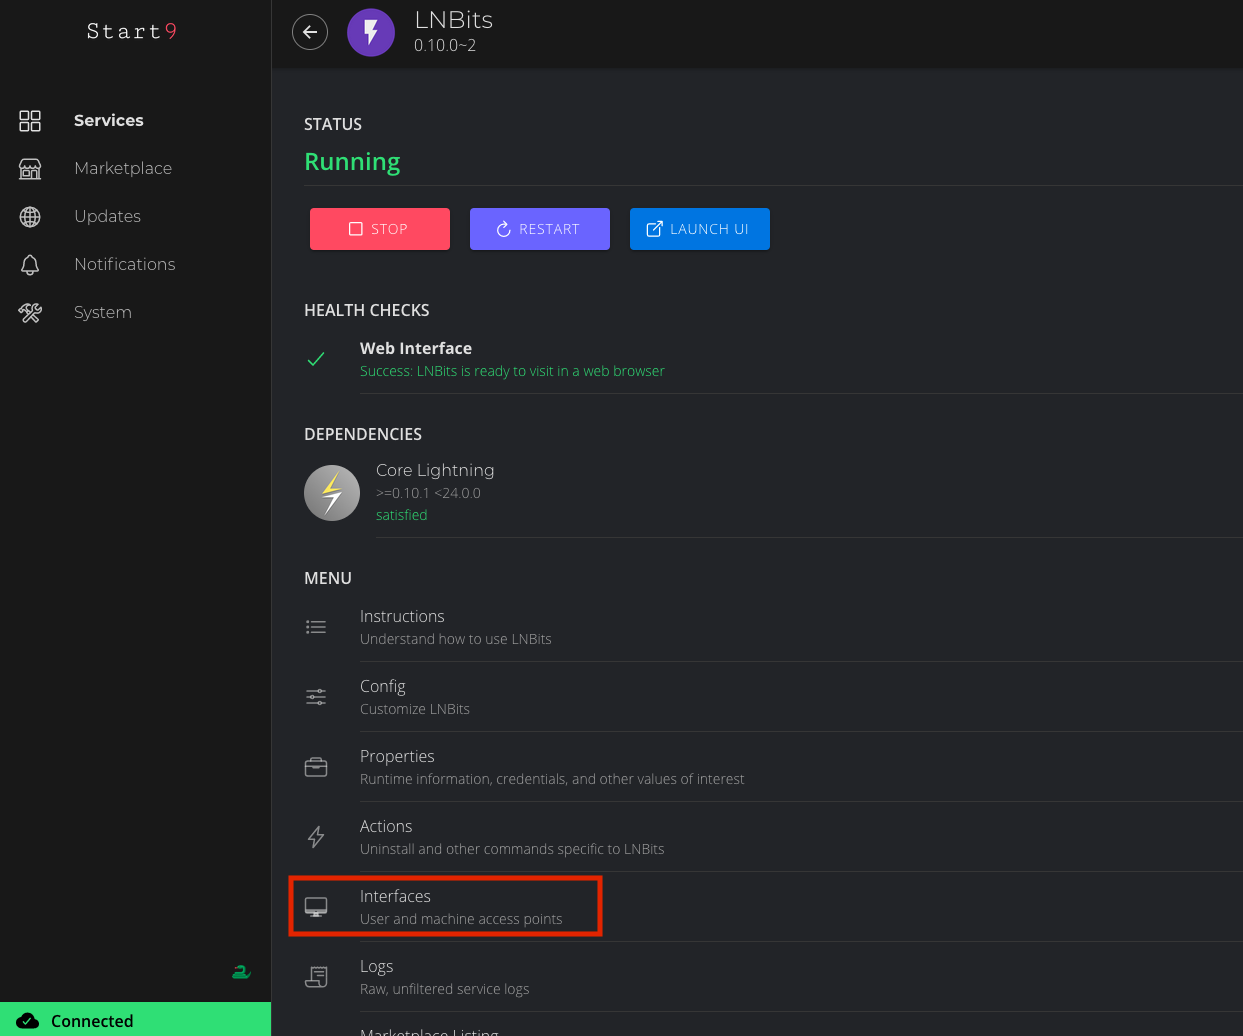The width and height of the screenshot is (1243, 1036).
Task: Click the purple LNBits lightning logo
Action: (371, 32)
